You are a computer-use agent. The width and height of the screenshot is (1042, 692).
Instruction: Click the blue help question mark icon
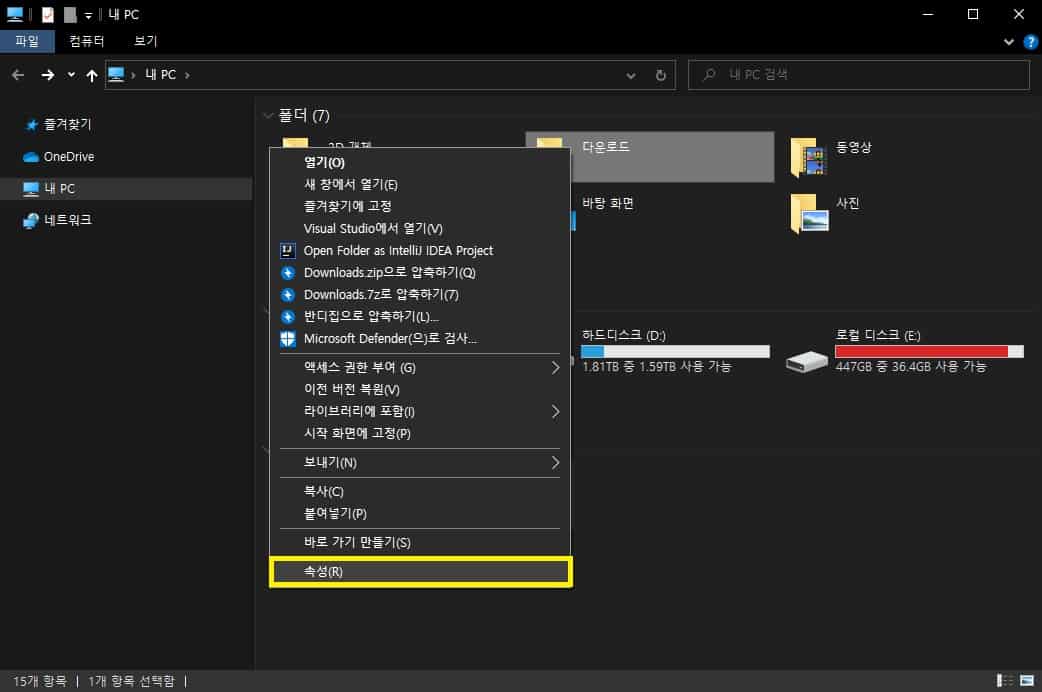pos(1031,42)
